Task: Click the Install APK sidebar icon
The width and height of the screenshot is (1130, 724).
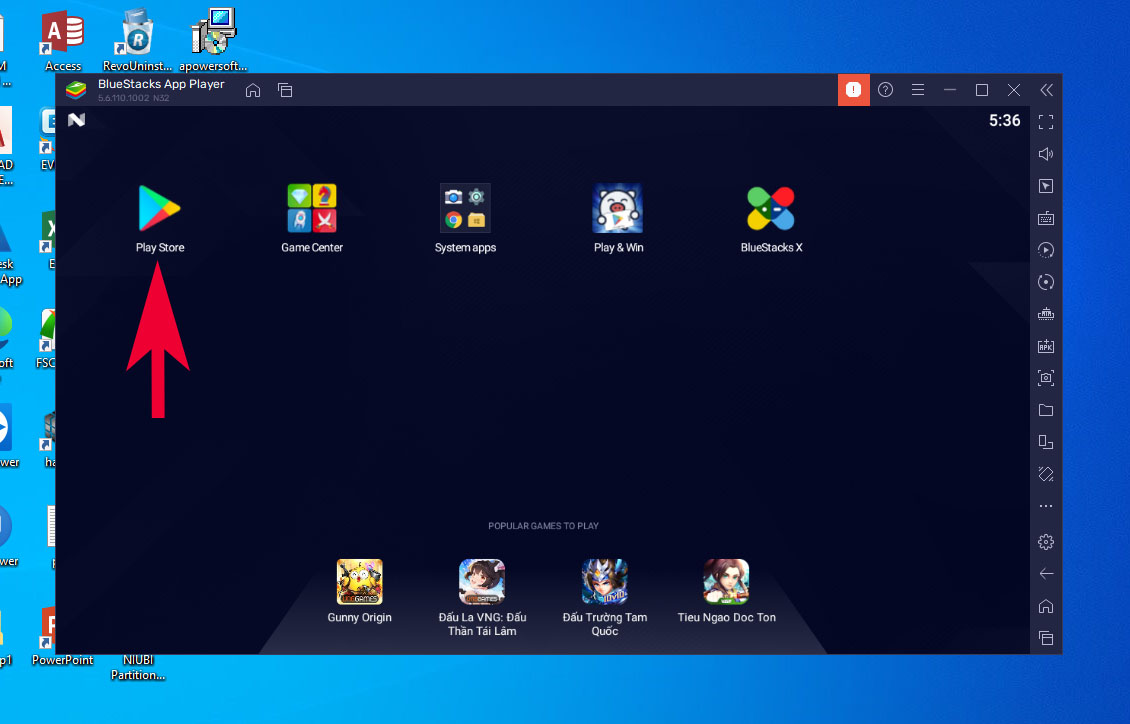Action: (x=1046, y=346)
